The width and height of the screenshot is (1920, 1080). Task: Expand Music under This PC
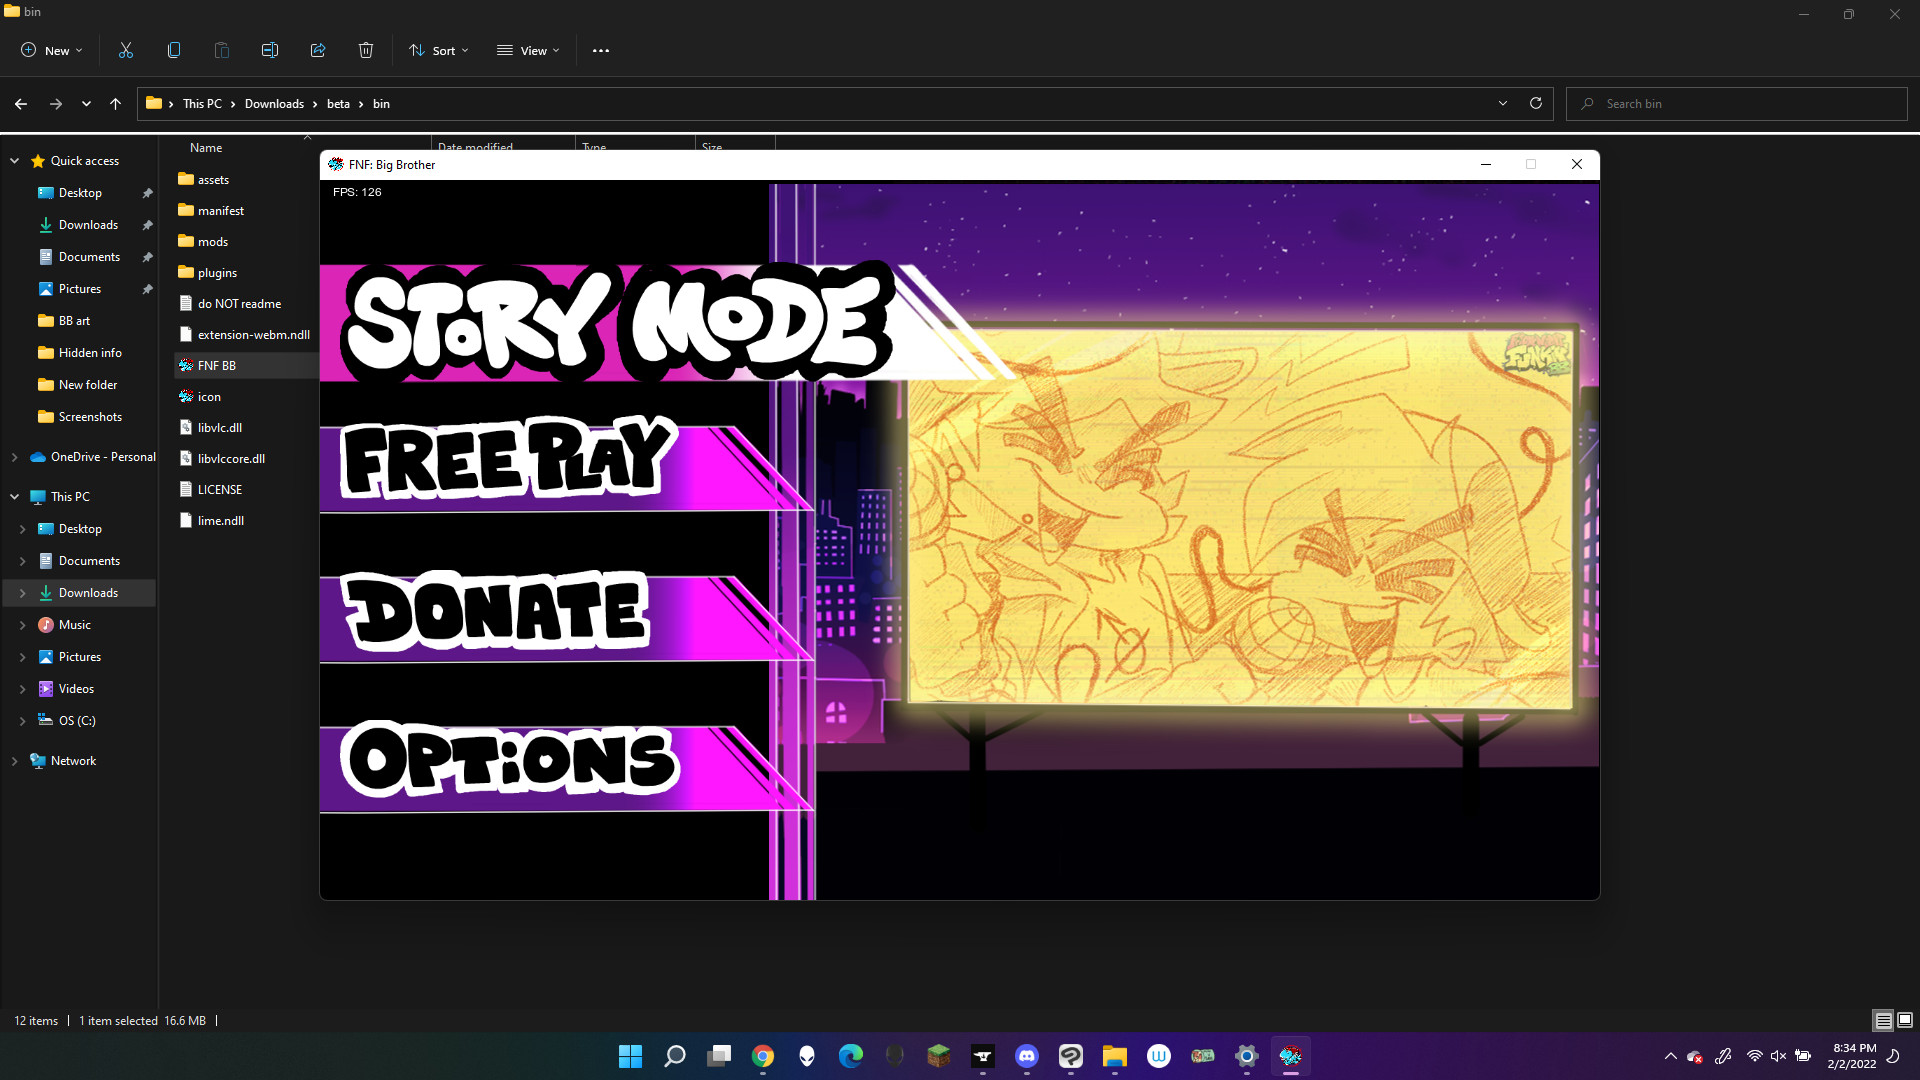click(x=23, y=625)
